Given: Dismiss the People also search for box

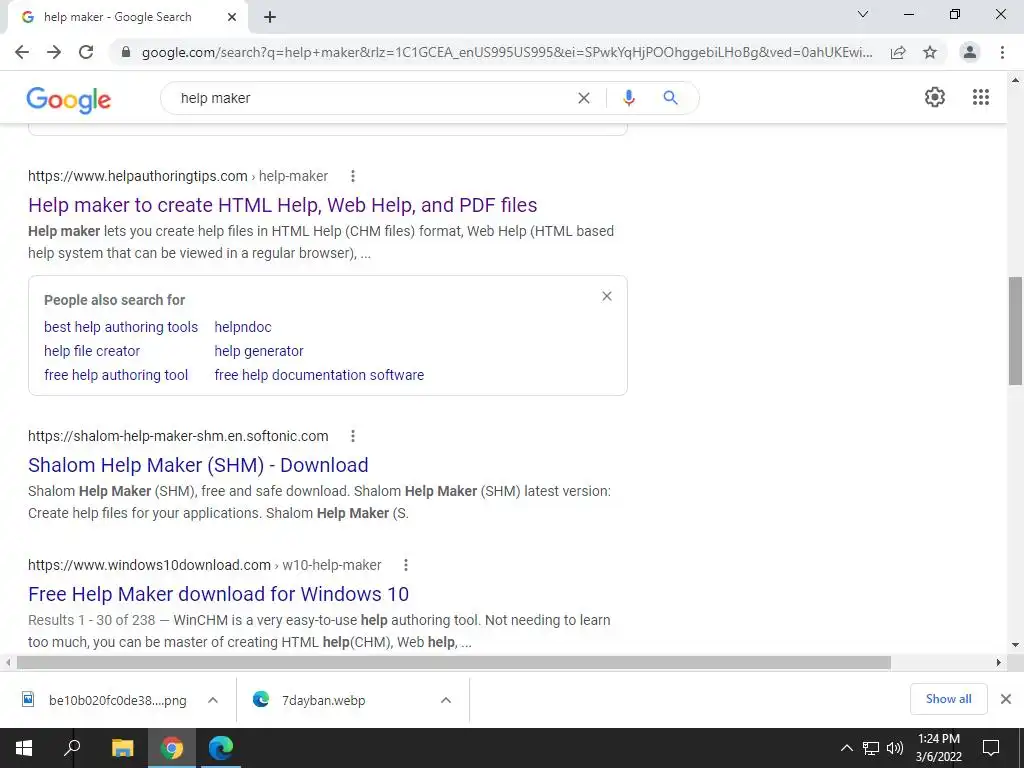Looking at the screenshot, I should click(x=607, y=296).
